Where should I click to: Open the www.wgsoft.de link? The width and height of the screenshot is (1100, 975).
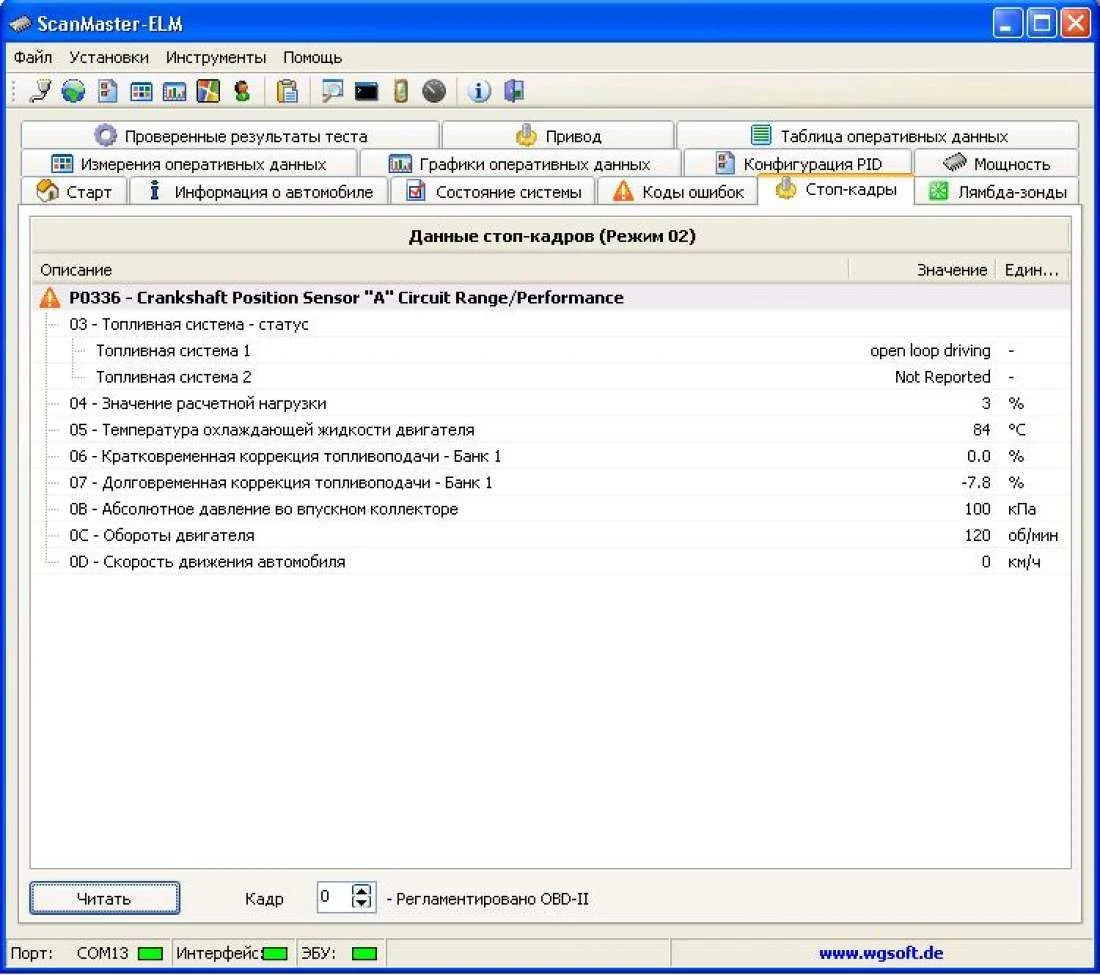click(x=880, y=953)
